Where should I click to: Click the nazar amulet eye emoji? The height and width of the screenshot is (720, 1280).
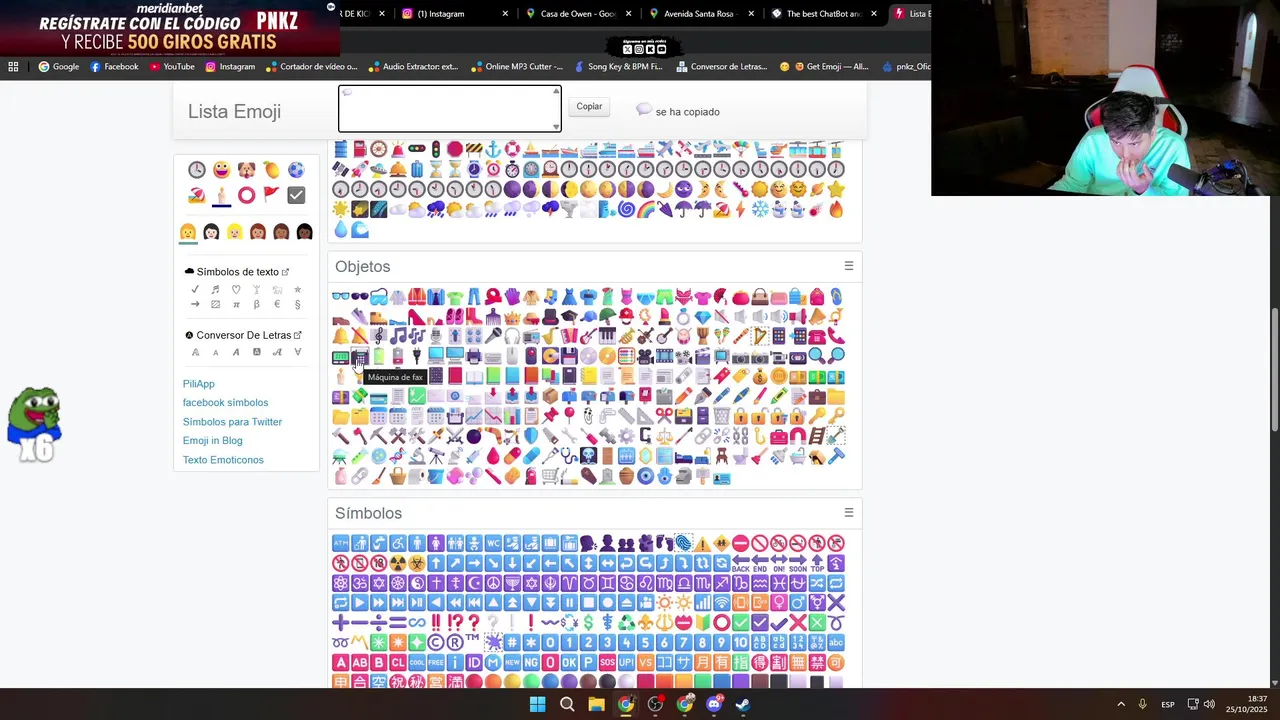click(x=645, y=476)
